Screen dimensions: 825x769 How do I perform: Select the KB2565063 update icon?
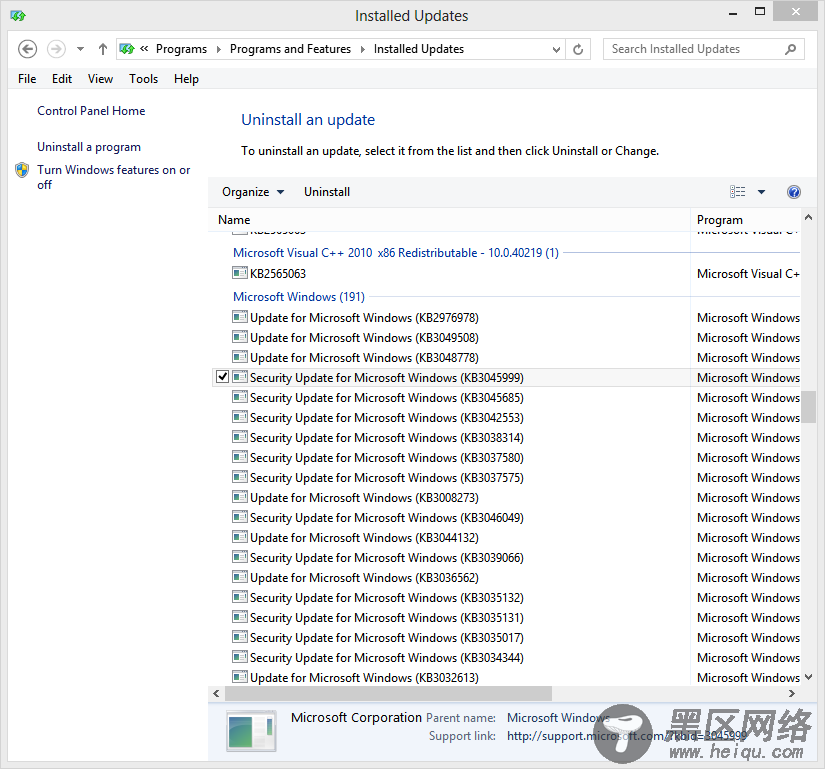[x=240, y=272]
